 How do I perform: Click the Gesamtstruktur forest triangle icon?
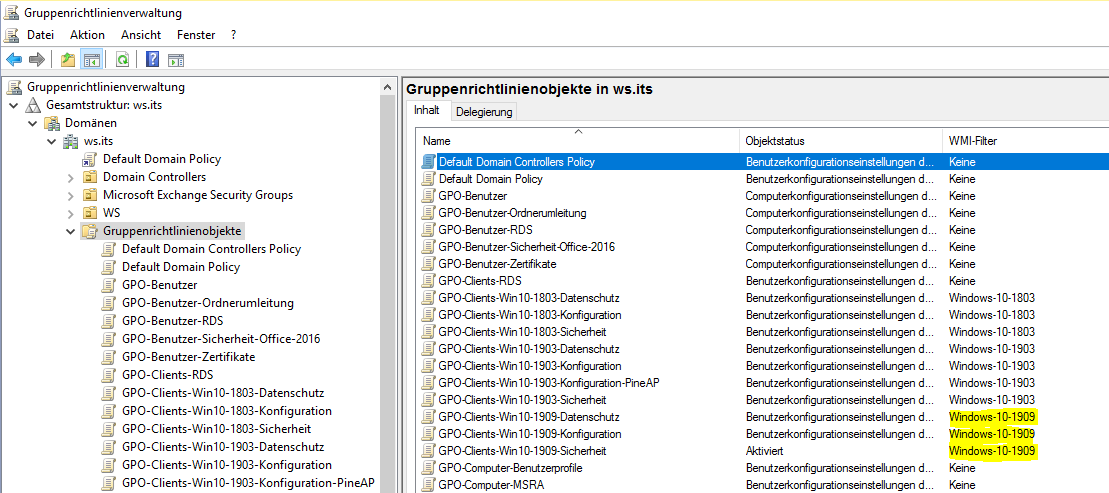pyautogui.click(x=33, y=105)
